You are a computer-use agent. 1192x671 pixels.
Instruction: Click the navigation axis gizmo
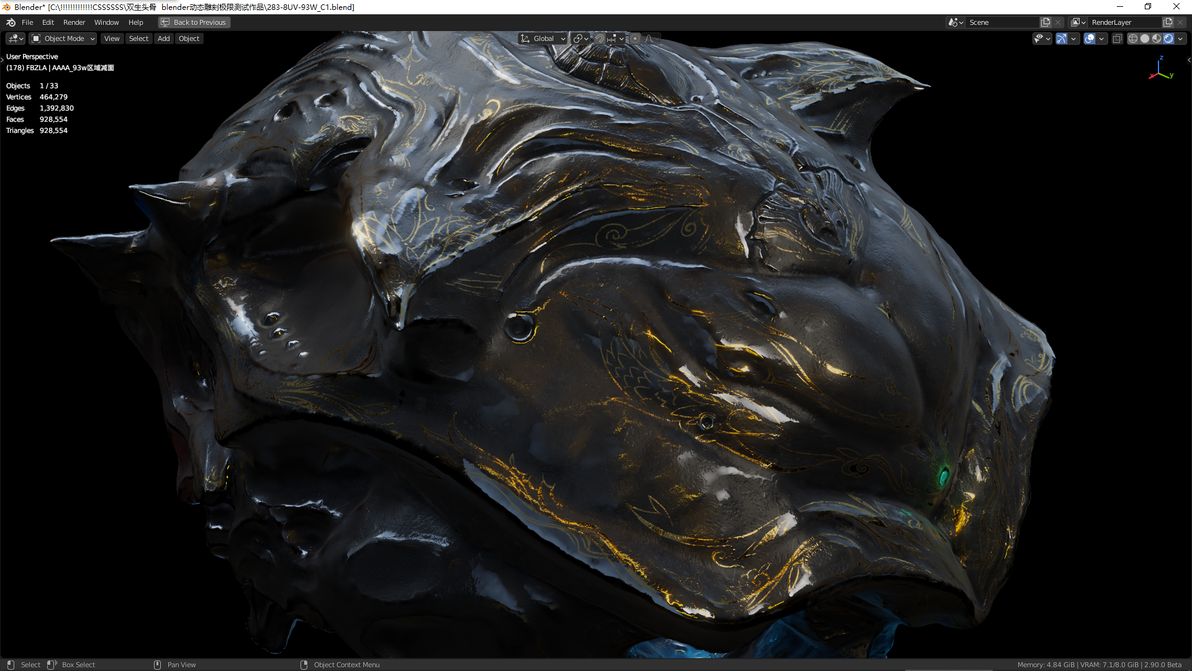click(x=1160, y=68)
